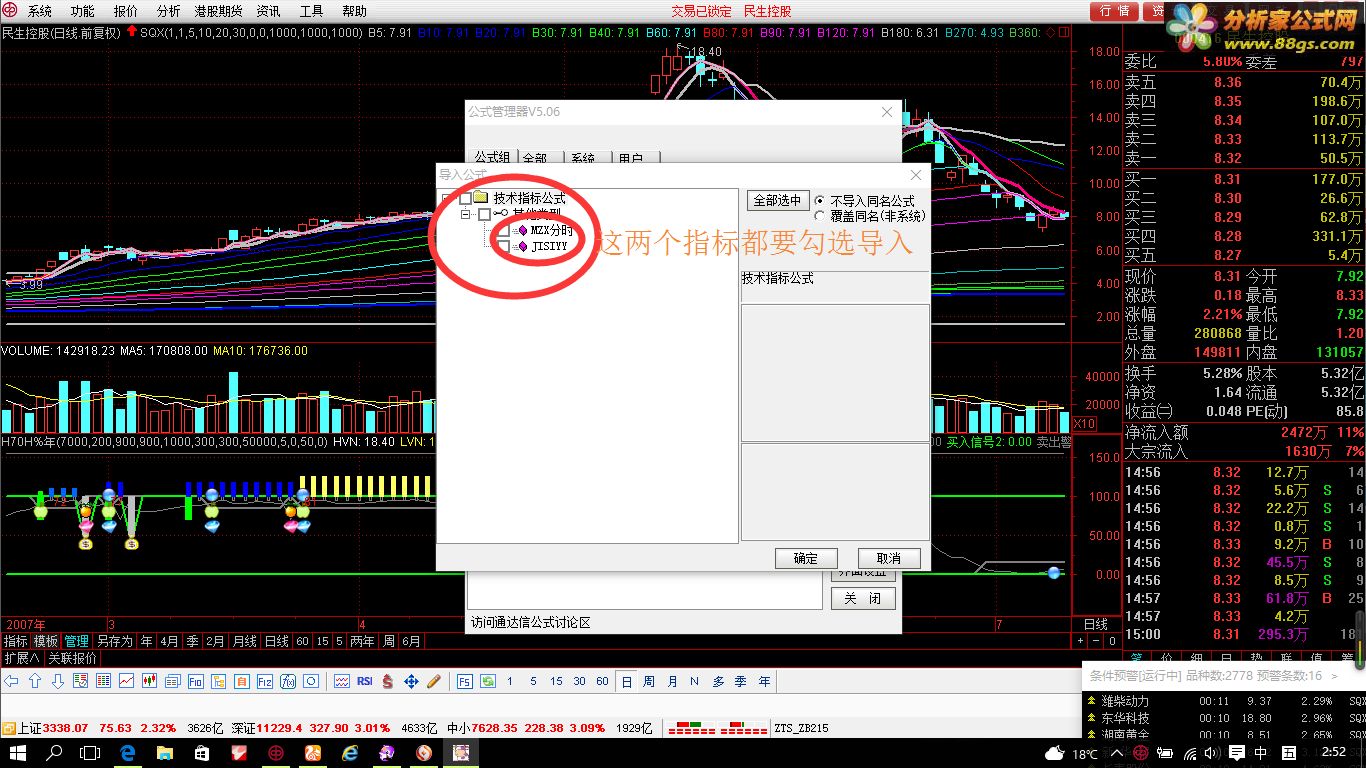Expand the 扩展∧ panel
The image size is (1366, 768).
click(20, 658)
